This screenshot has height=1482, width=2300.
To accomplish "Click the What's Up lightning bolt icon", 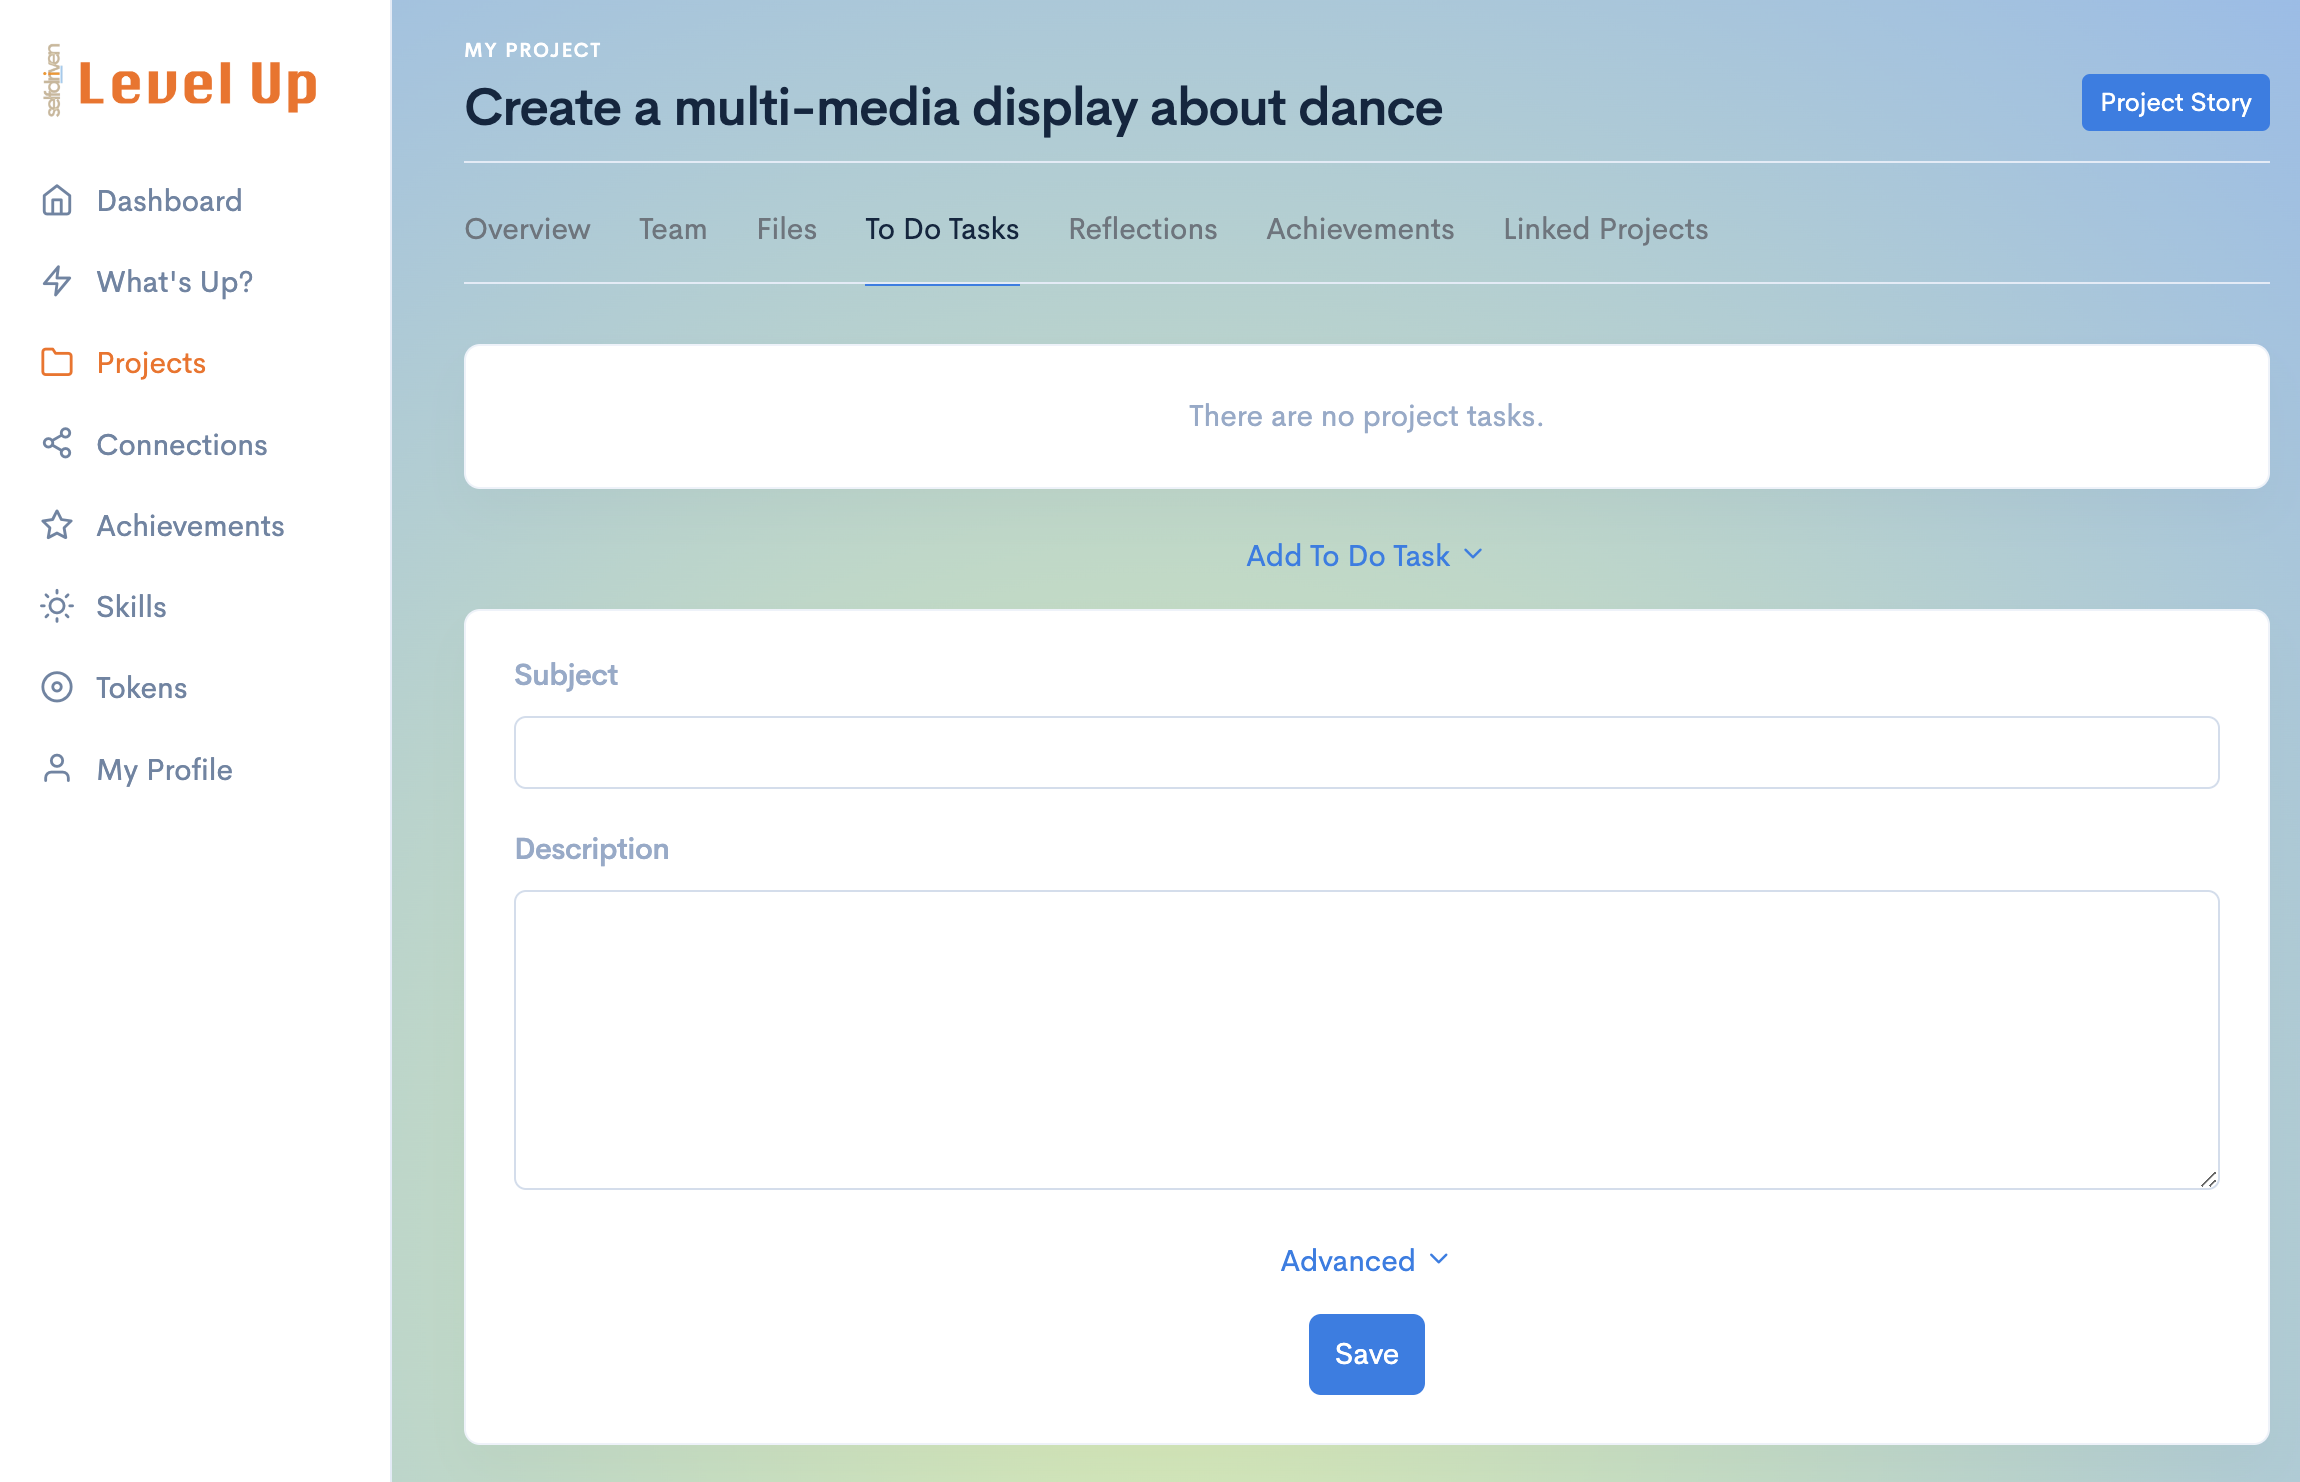I will click(57, 282).
